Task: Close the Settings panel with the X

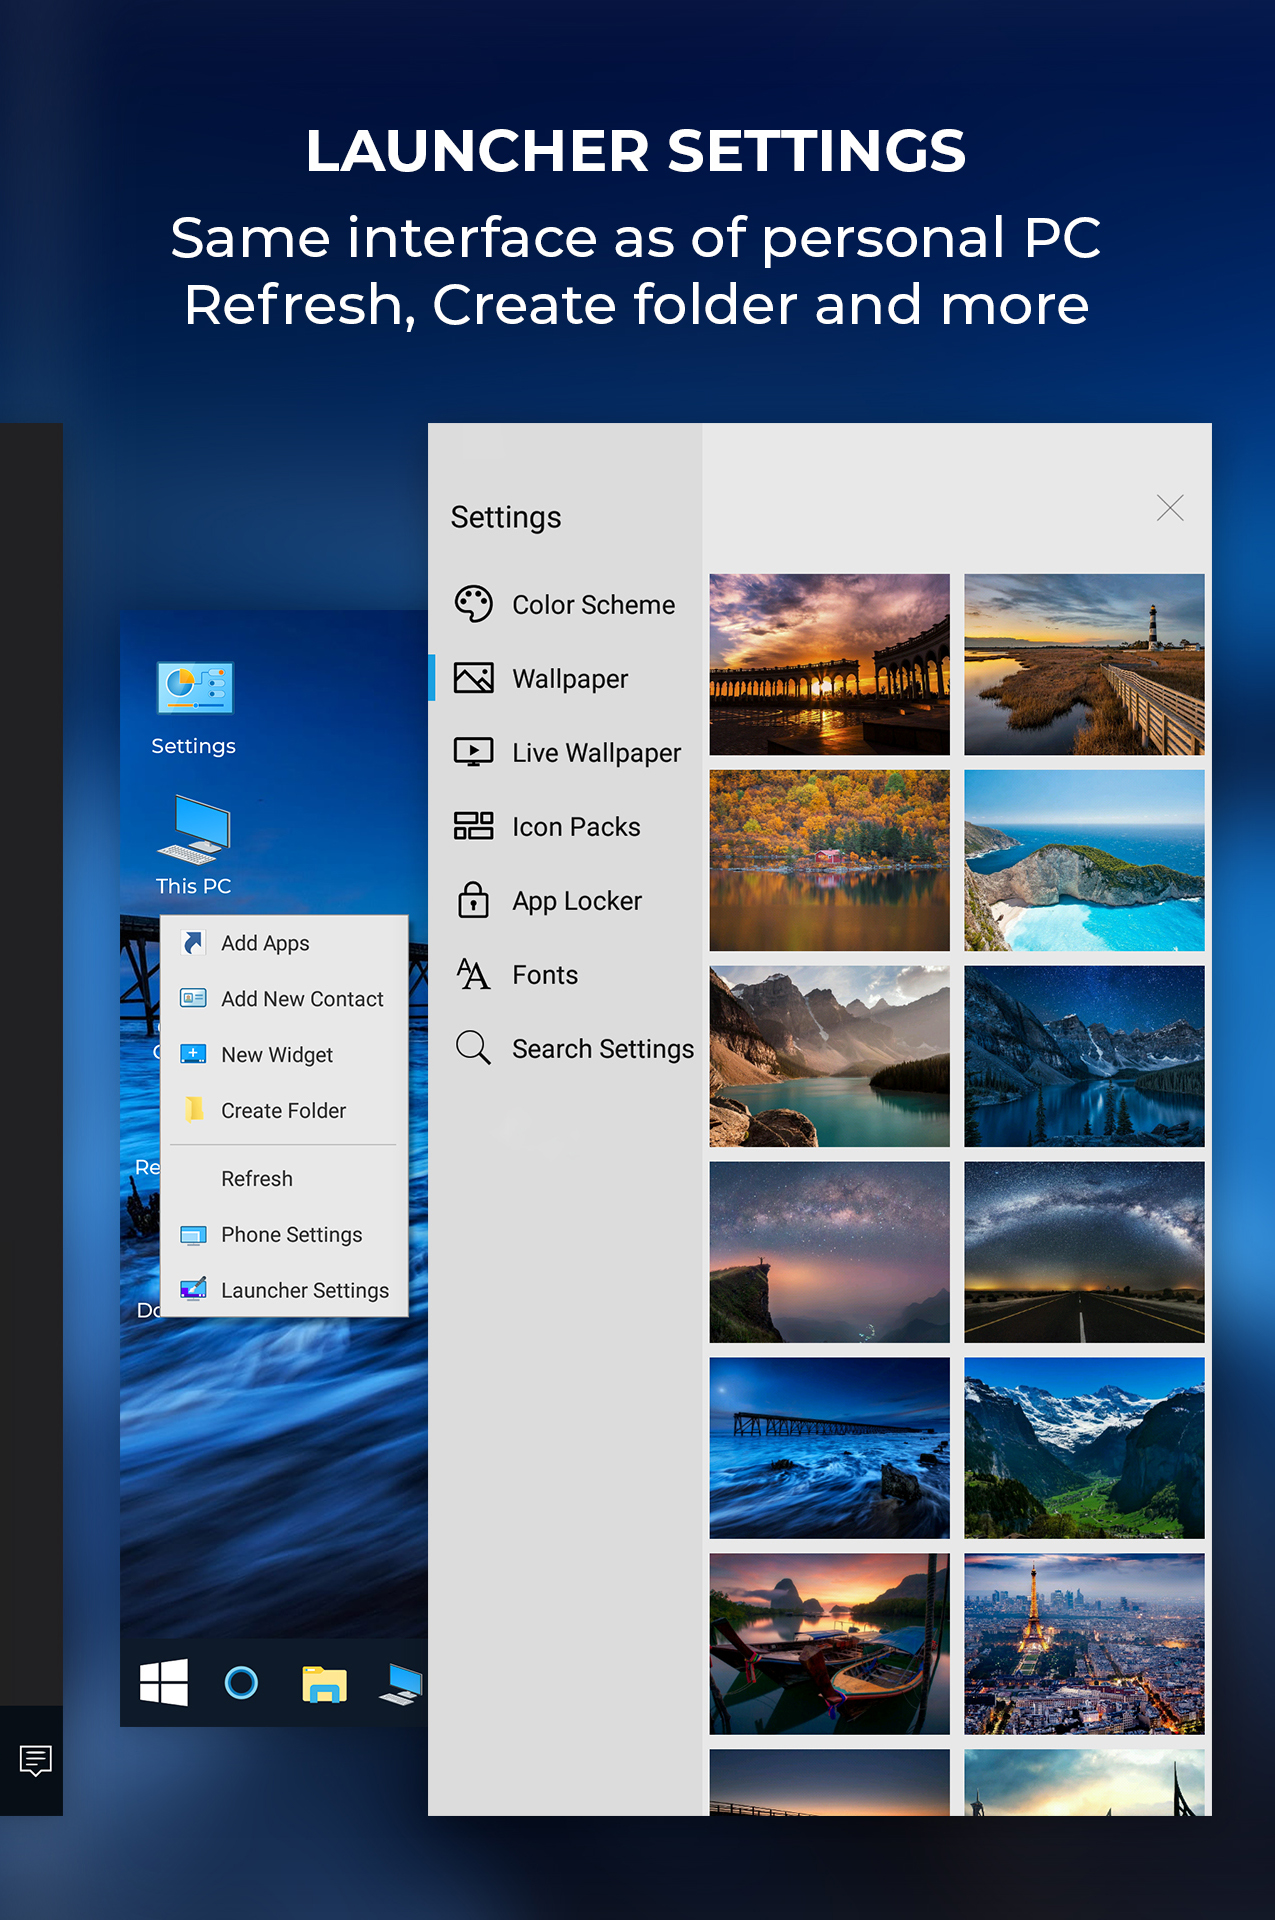Action: click(1169, 508)
